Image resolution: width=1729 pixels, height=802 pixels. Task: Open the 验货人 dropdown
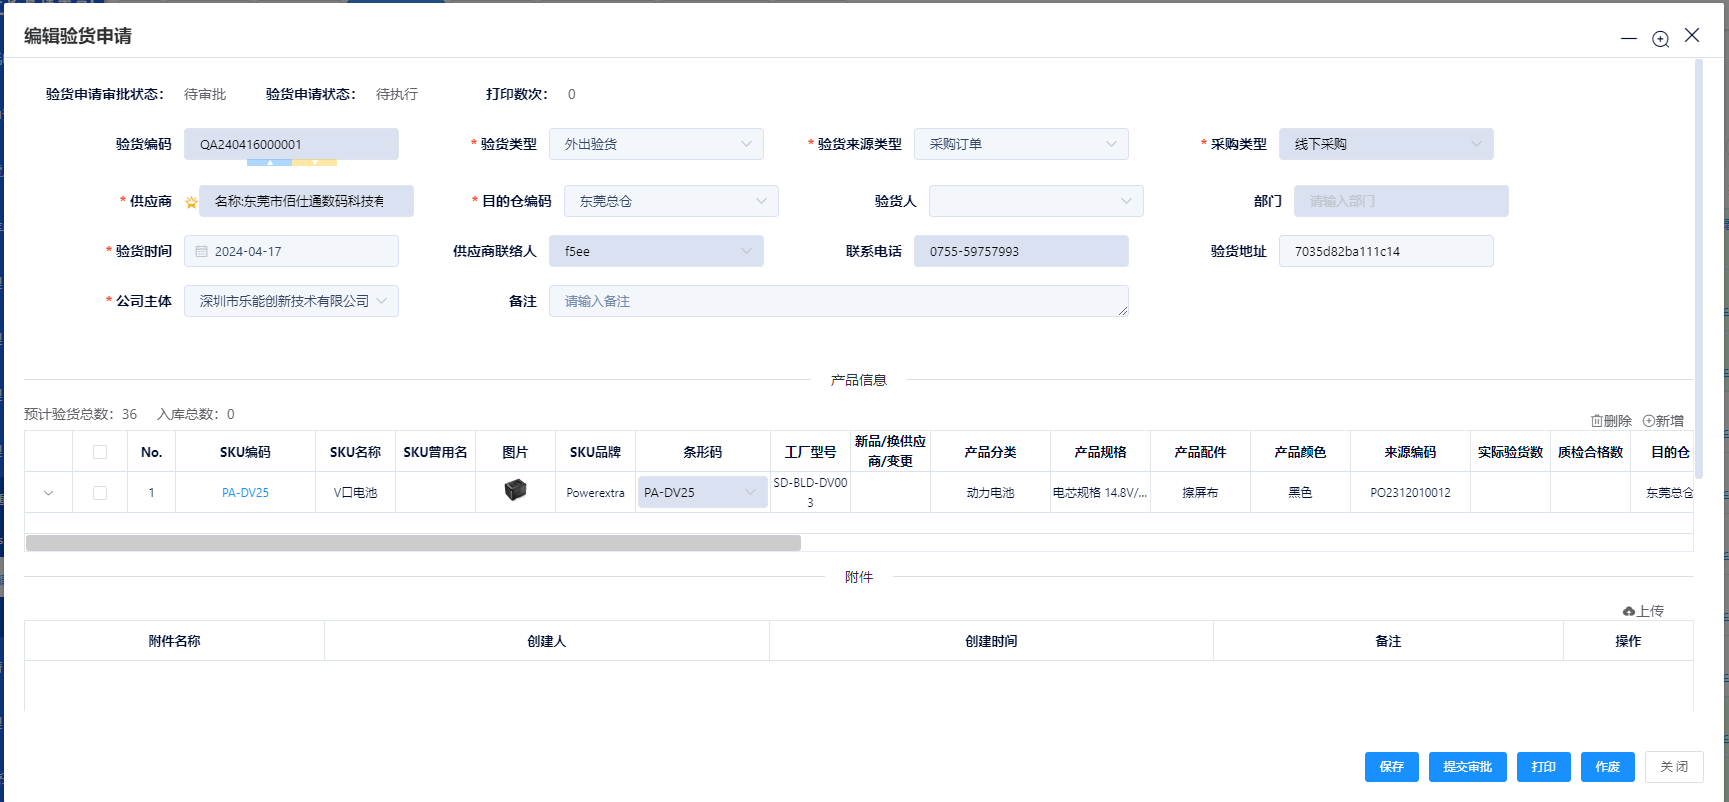click(1036, 201)
